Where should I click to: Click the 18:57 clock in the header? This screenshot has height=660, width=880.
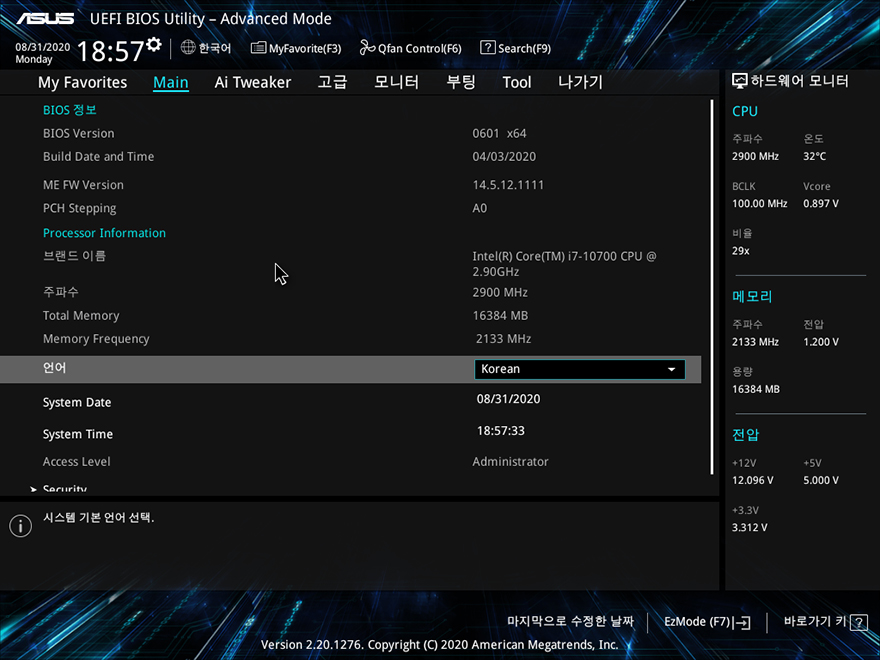point(111,51)
